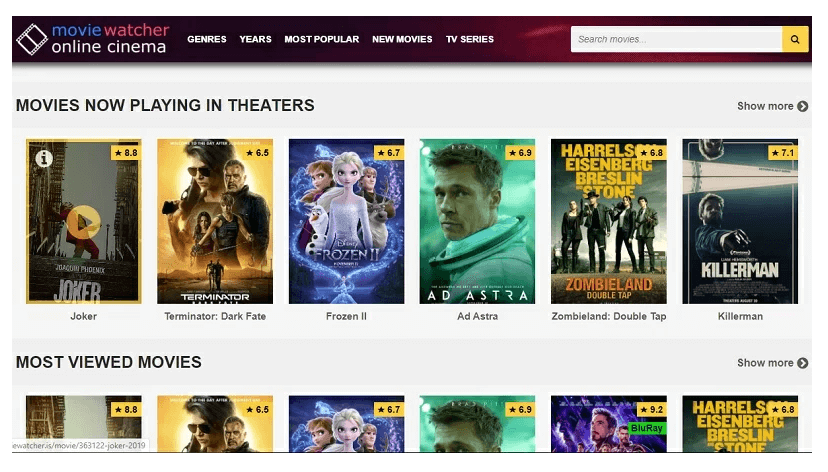
Task: Click the 9.2 star rating badge
Action: tap(651, 410)
